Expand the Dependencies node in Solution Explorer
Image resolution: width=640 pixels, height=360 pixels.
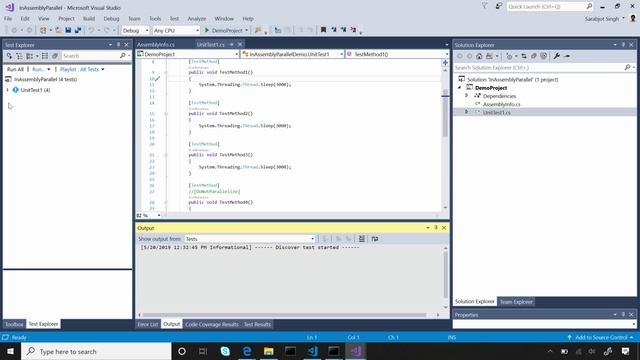[x=467, y=96]
